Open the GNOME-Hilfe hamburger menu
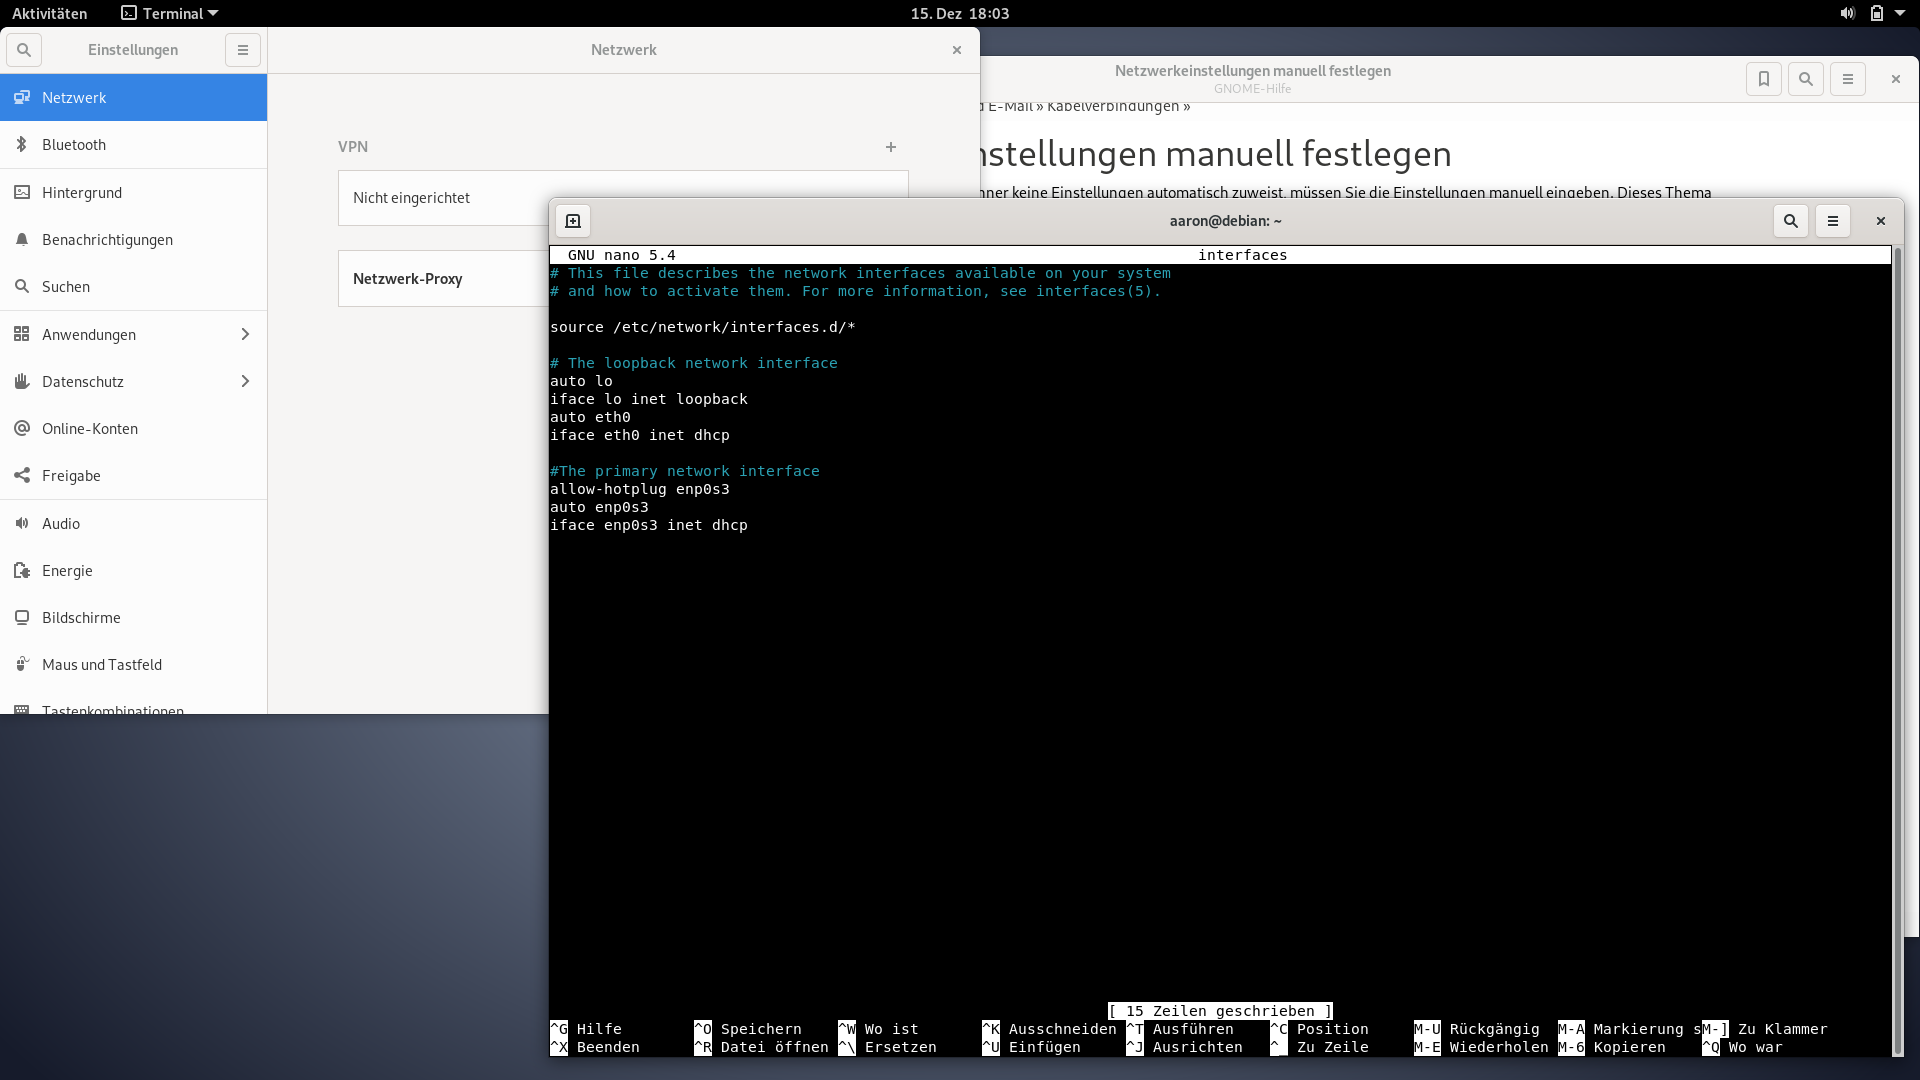 (1848, 79)
